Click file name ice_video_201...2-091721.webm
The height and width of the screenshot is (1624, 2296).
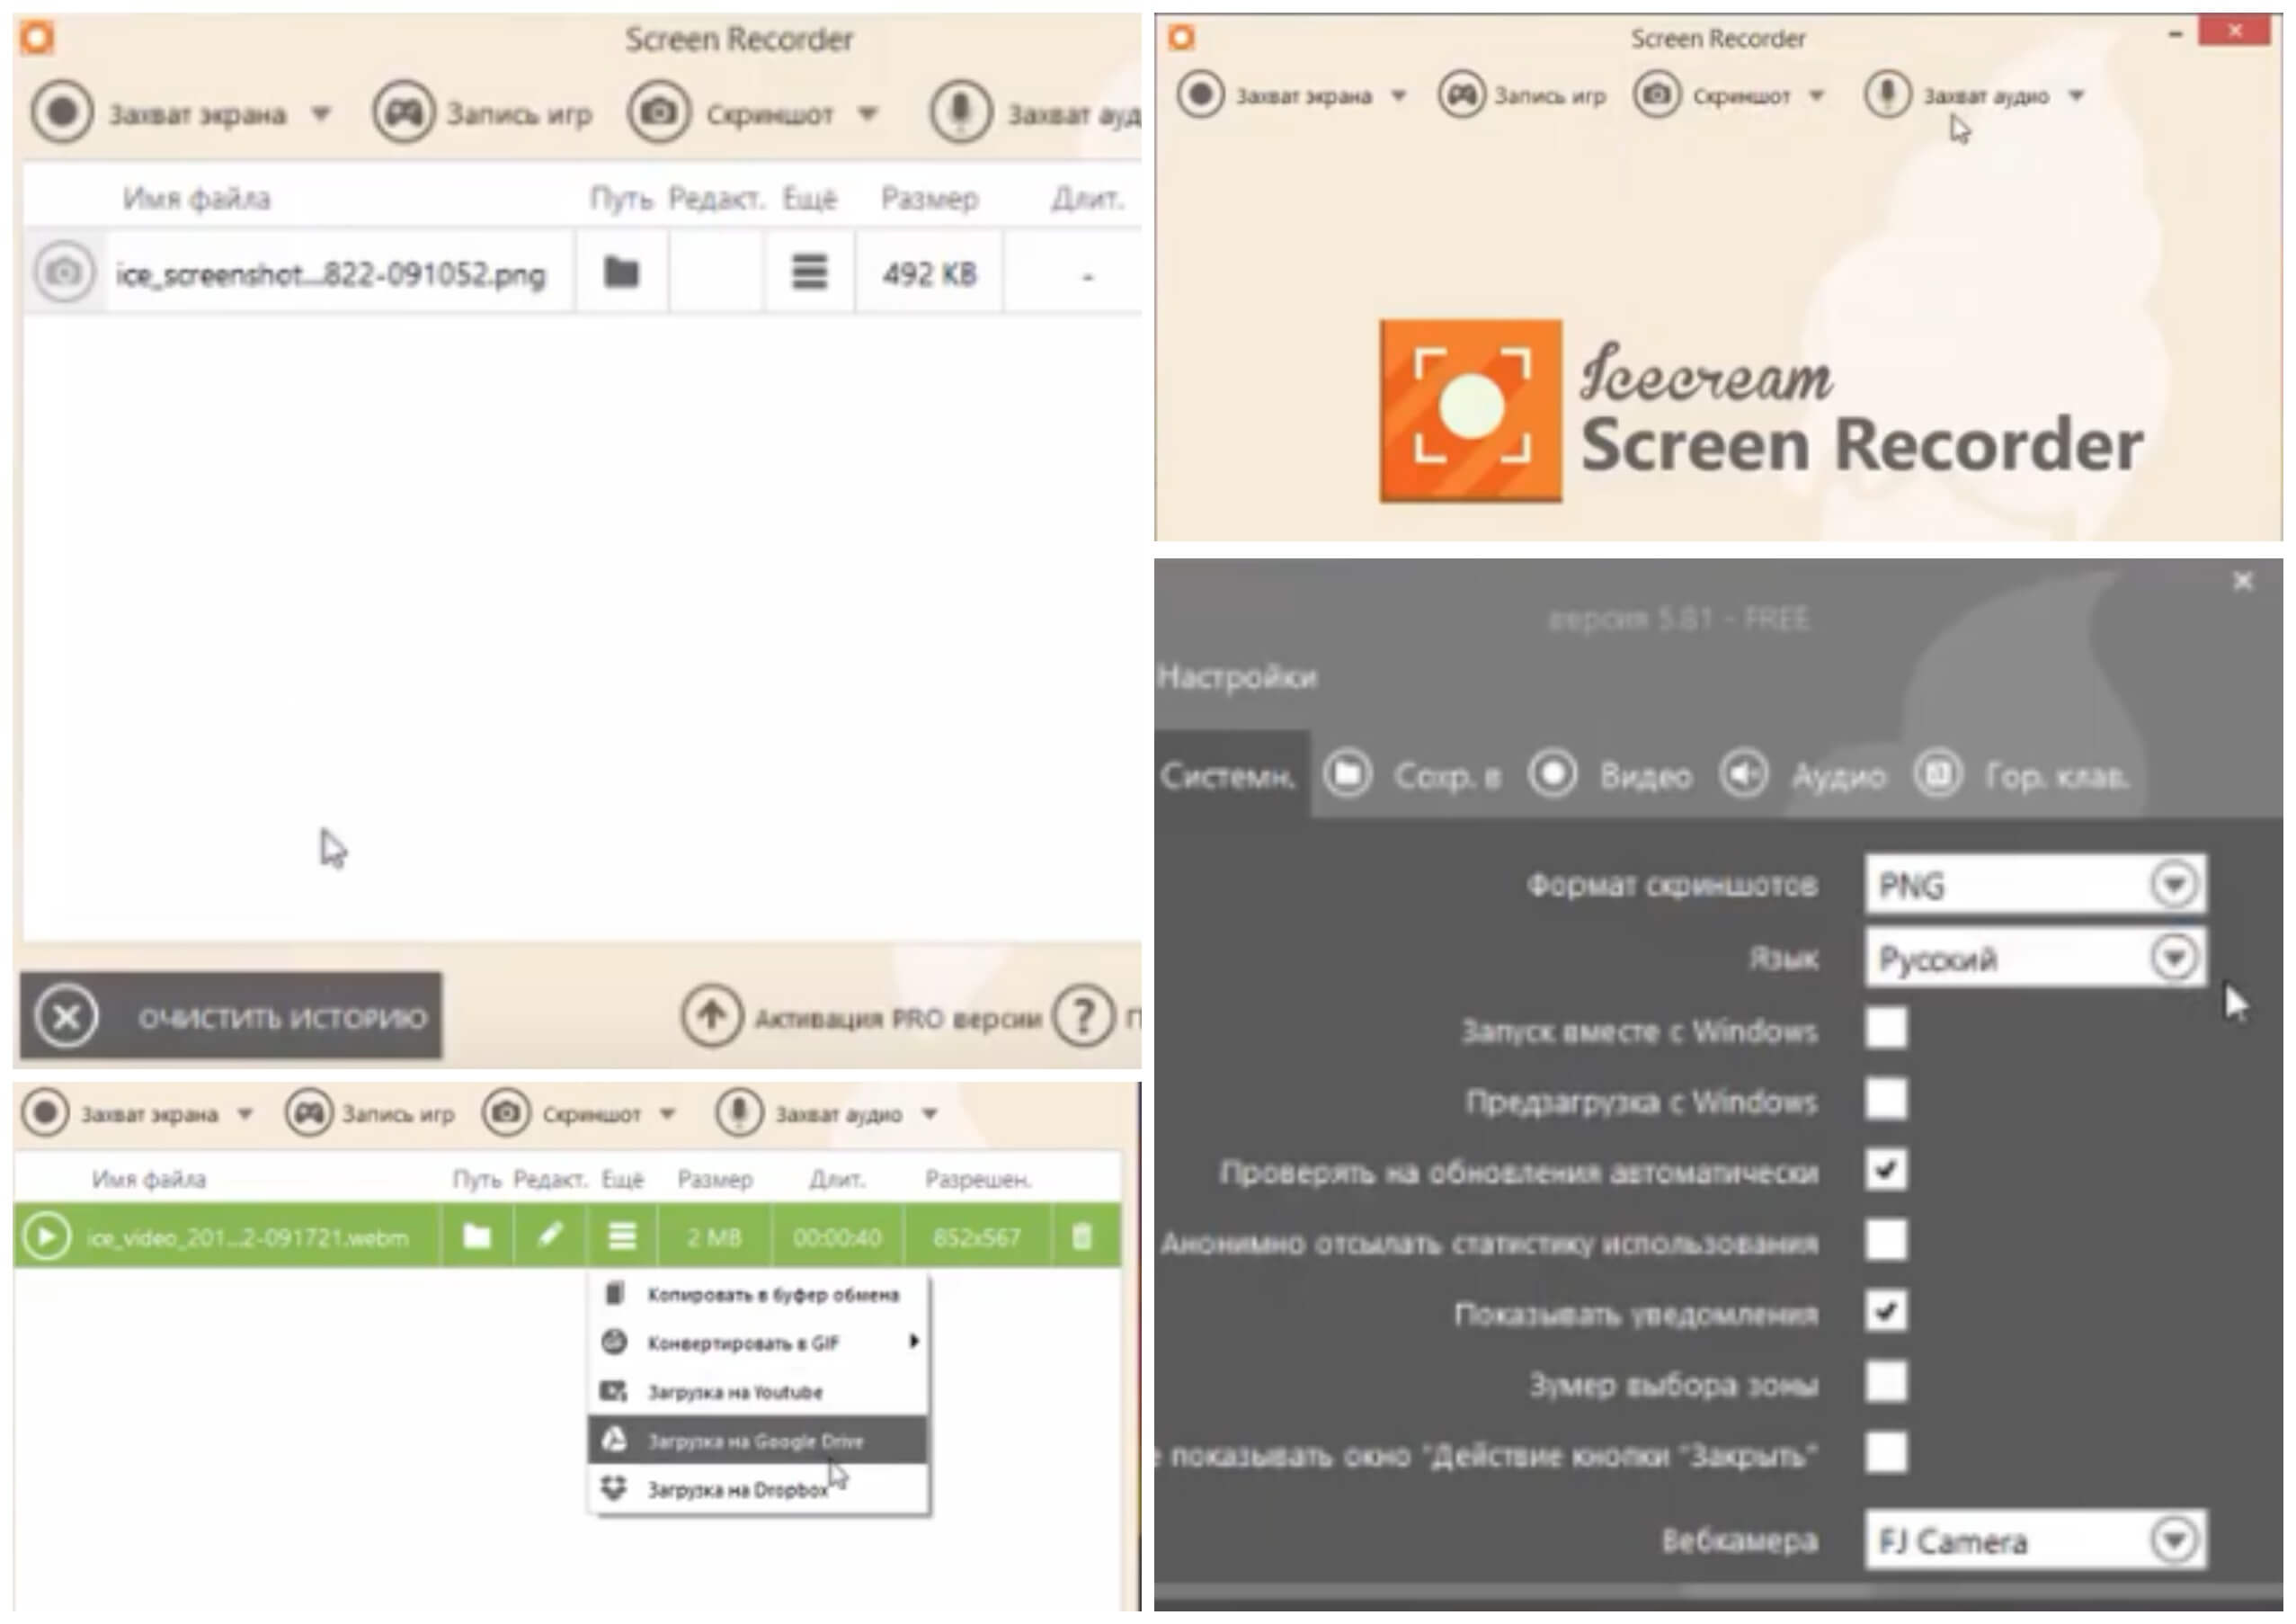(248, 1238)
